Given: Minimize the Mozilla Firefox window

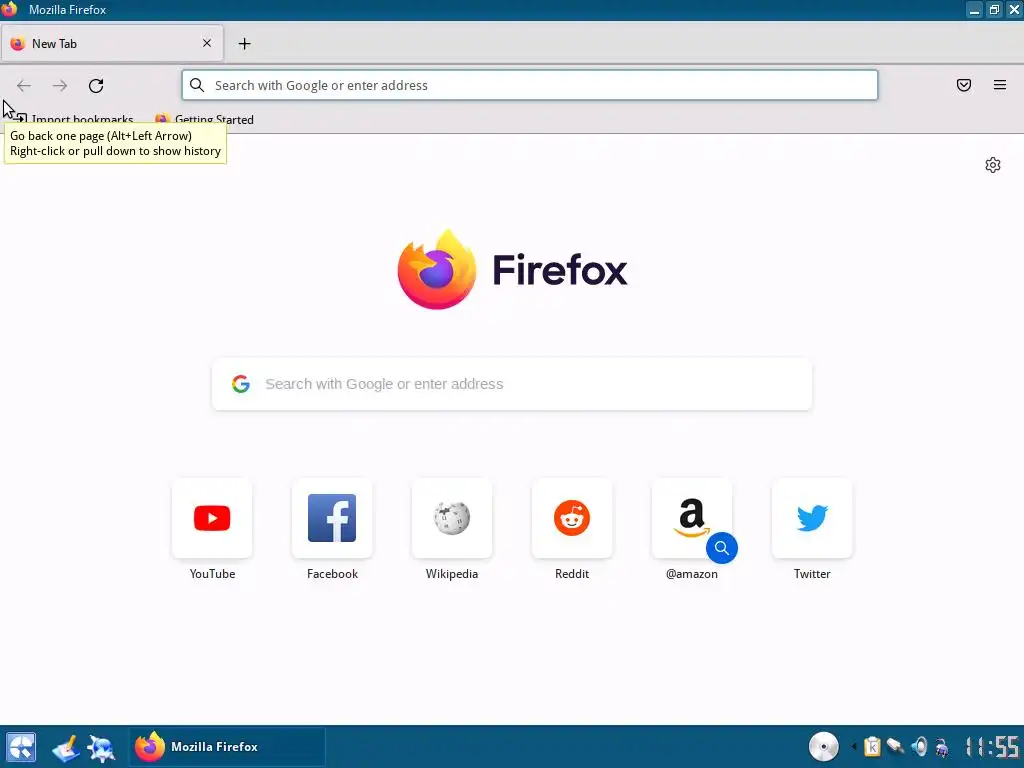Looking at the screenshot, I should (974, 10).
